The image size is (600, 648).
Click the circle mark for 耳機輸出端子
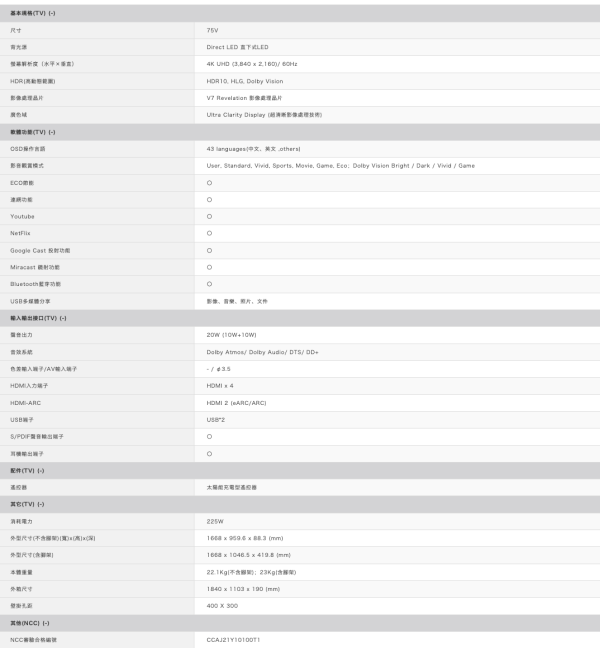(x=209, y=453)
